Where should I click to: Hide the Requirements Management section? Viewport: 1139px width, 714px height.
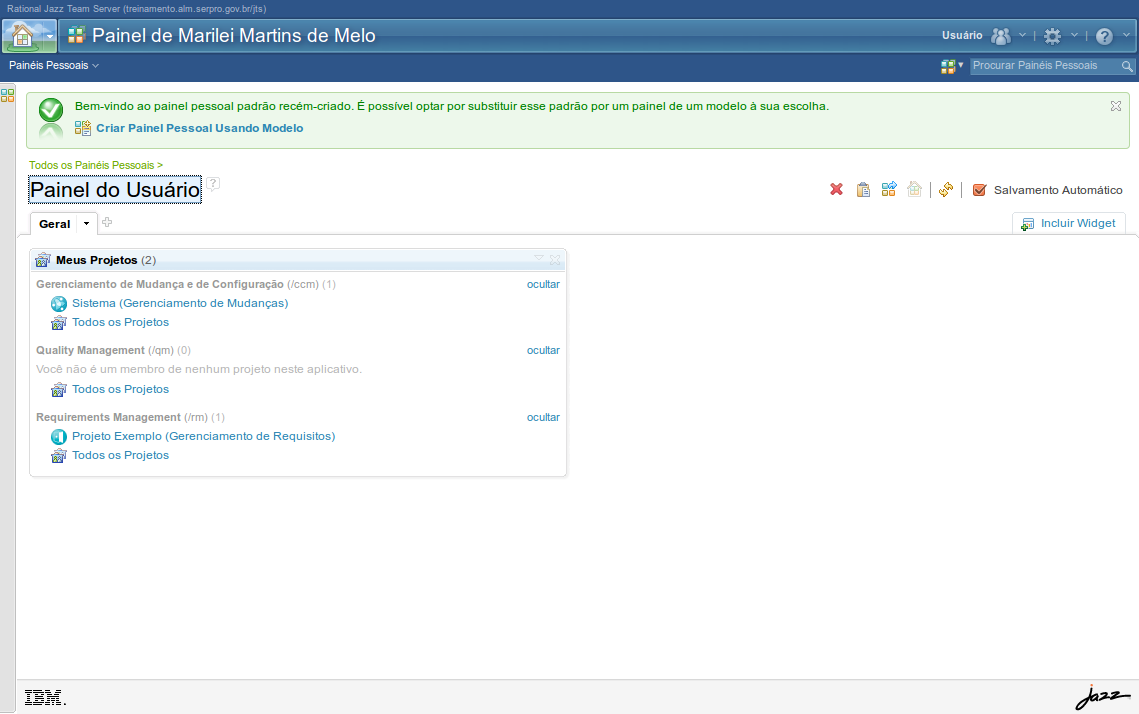(x=543, y=418)
